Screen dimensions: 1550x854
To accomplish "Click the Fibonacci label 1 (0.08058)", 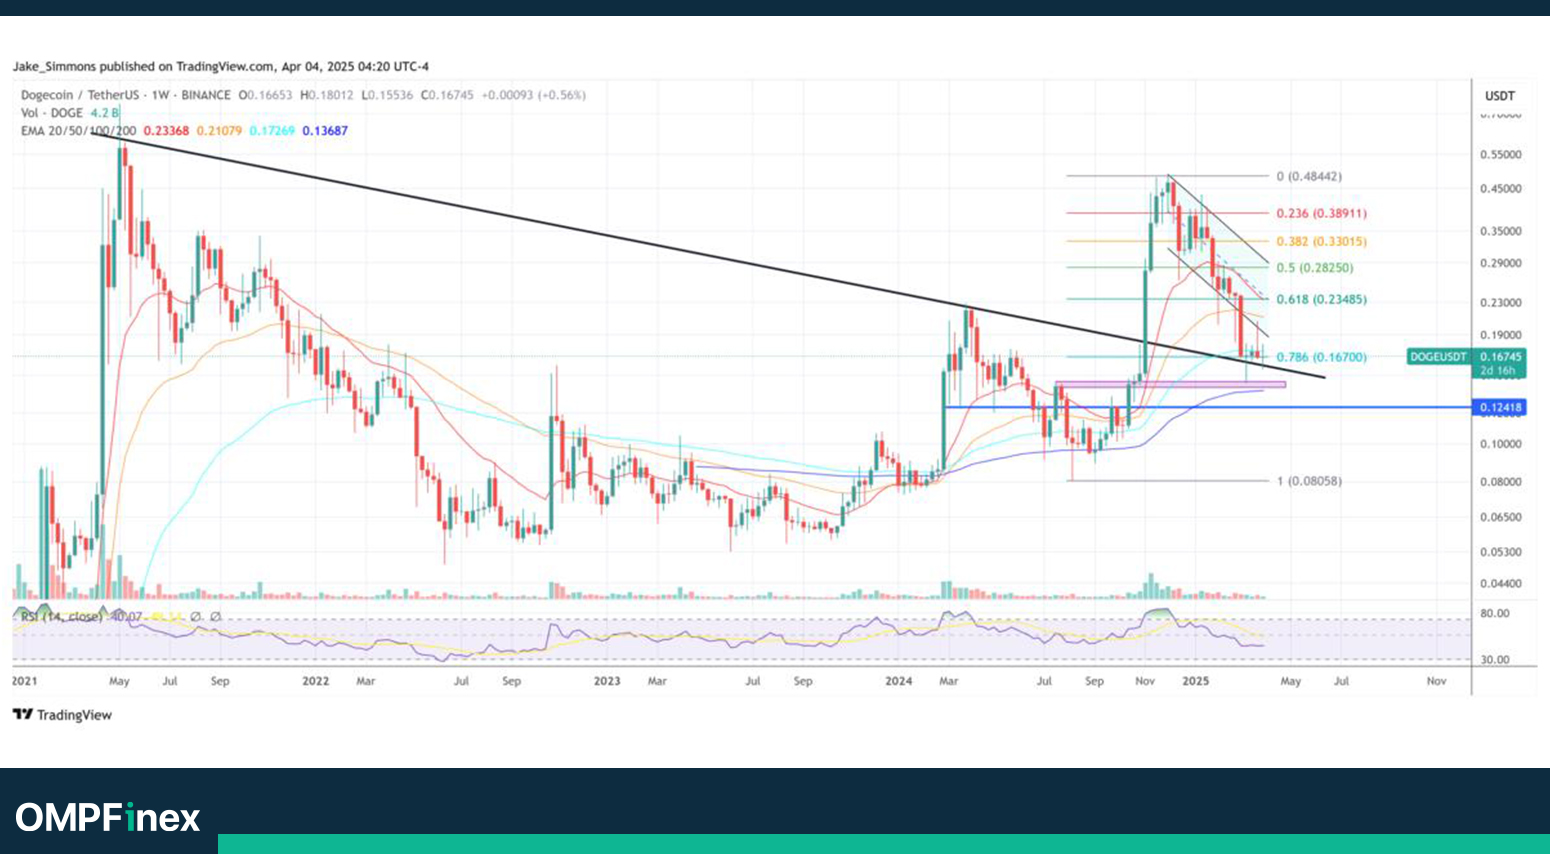I will 1309,481.
